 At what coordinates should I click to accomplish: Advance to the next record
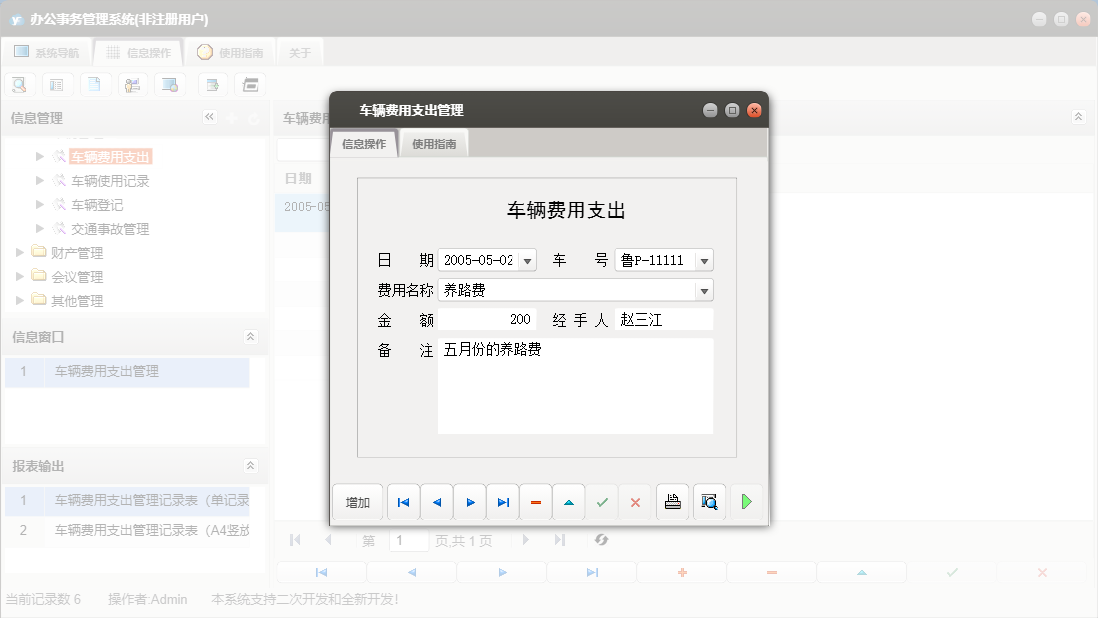470,501
